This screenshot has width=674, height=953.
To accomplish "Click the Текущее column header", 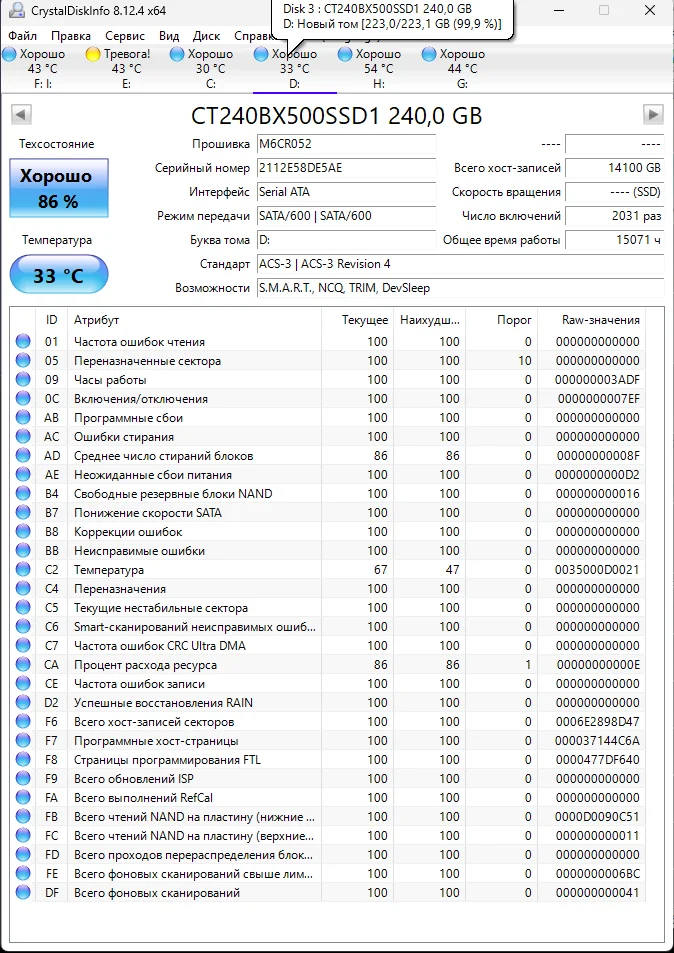I will click(x=358, y=320).
